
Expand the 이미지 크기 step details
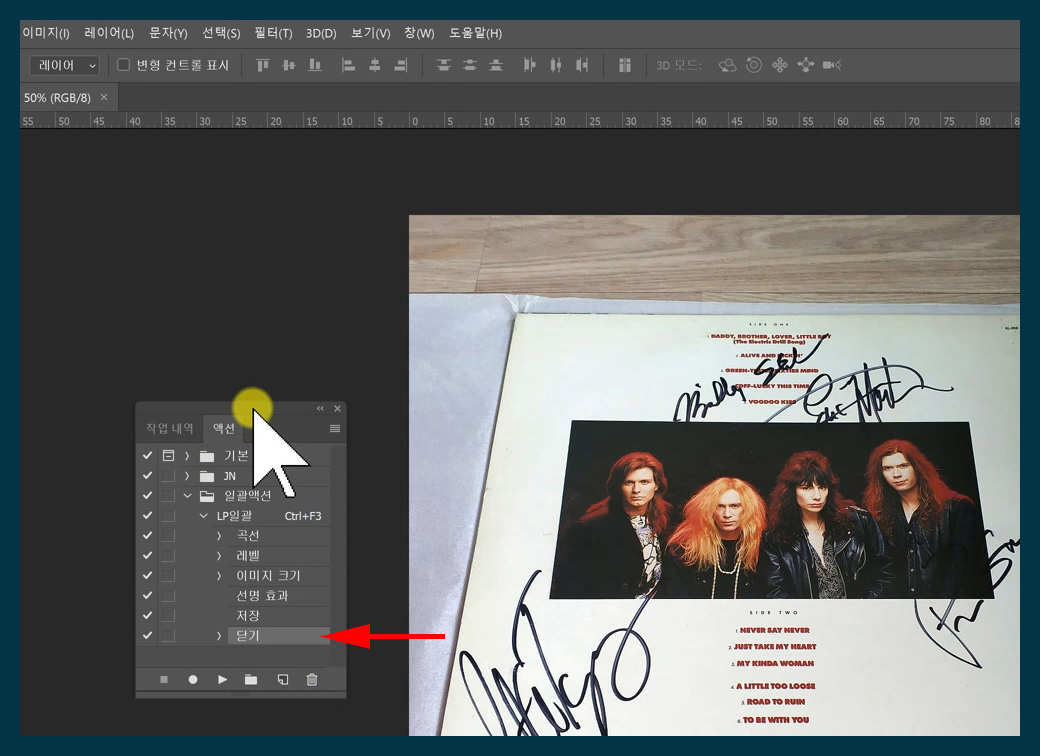(219, 576)
